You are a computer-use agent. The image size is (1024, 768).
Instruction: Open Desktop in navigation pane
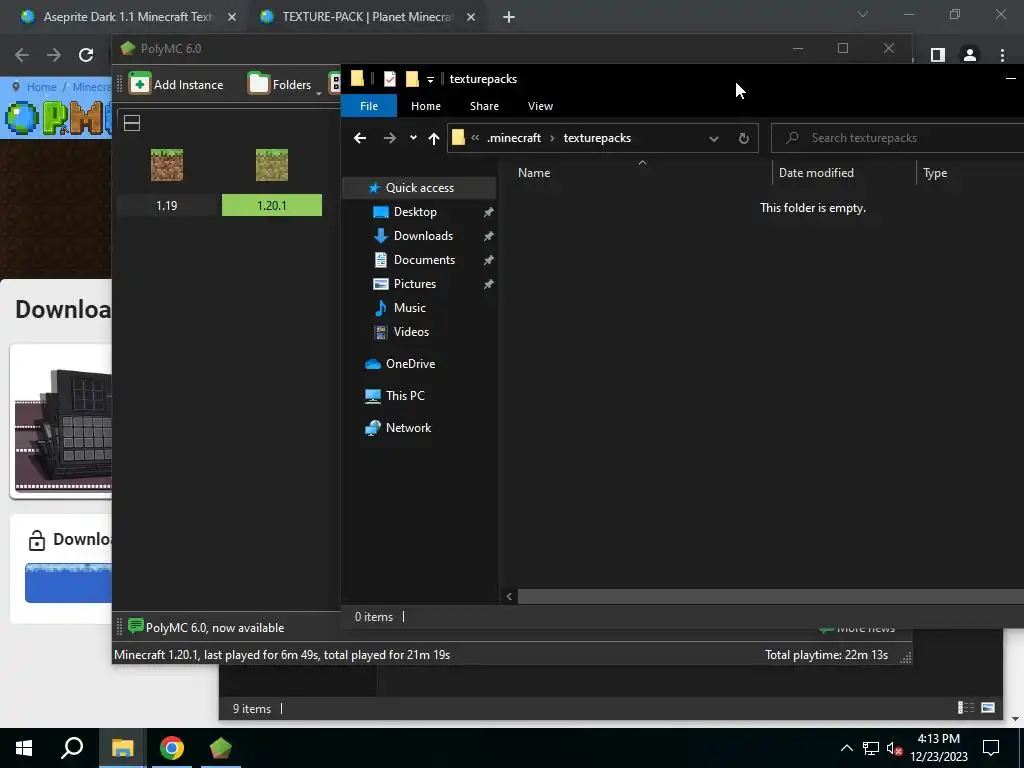tap(415, 212)
